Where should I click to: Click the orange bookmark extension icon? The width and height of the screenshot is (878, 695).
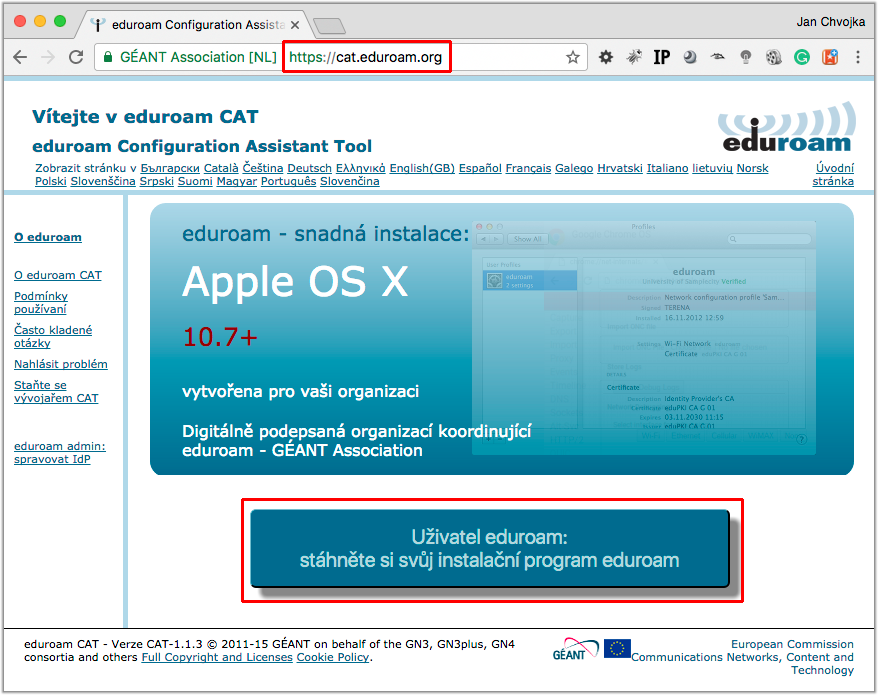click(829, 57)
